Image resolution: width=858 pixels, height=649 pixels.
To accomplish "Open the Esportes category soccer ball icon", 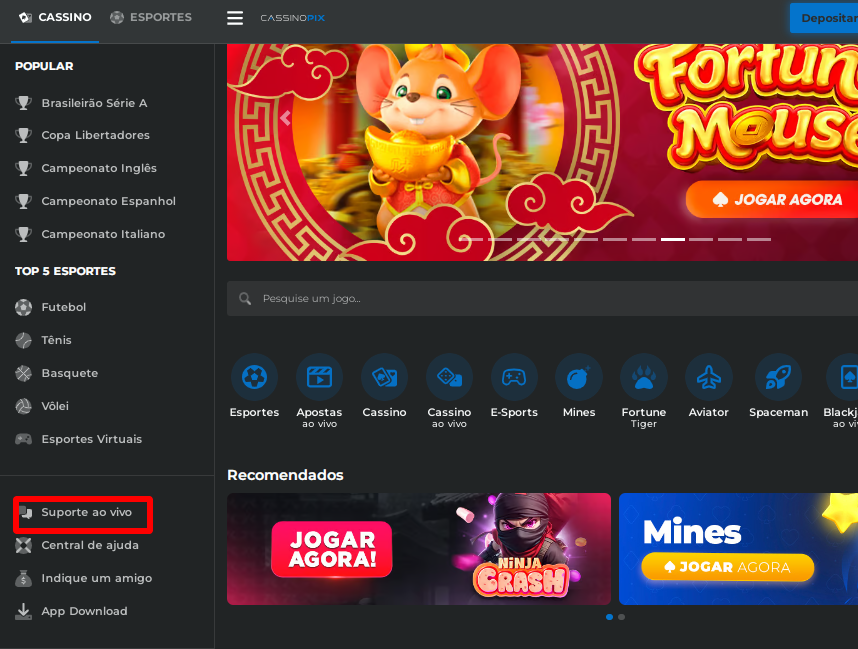I will (254, 377).
